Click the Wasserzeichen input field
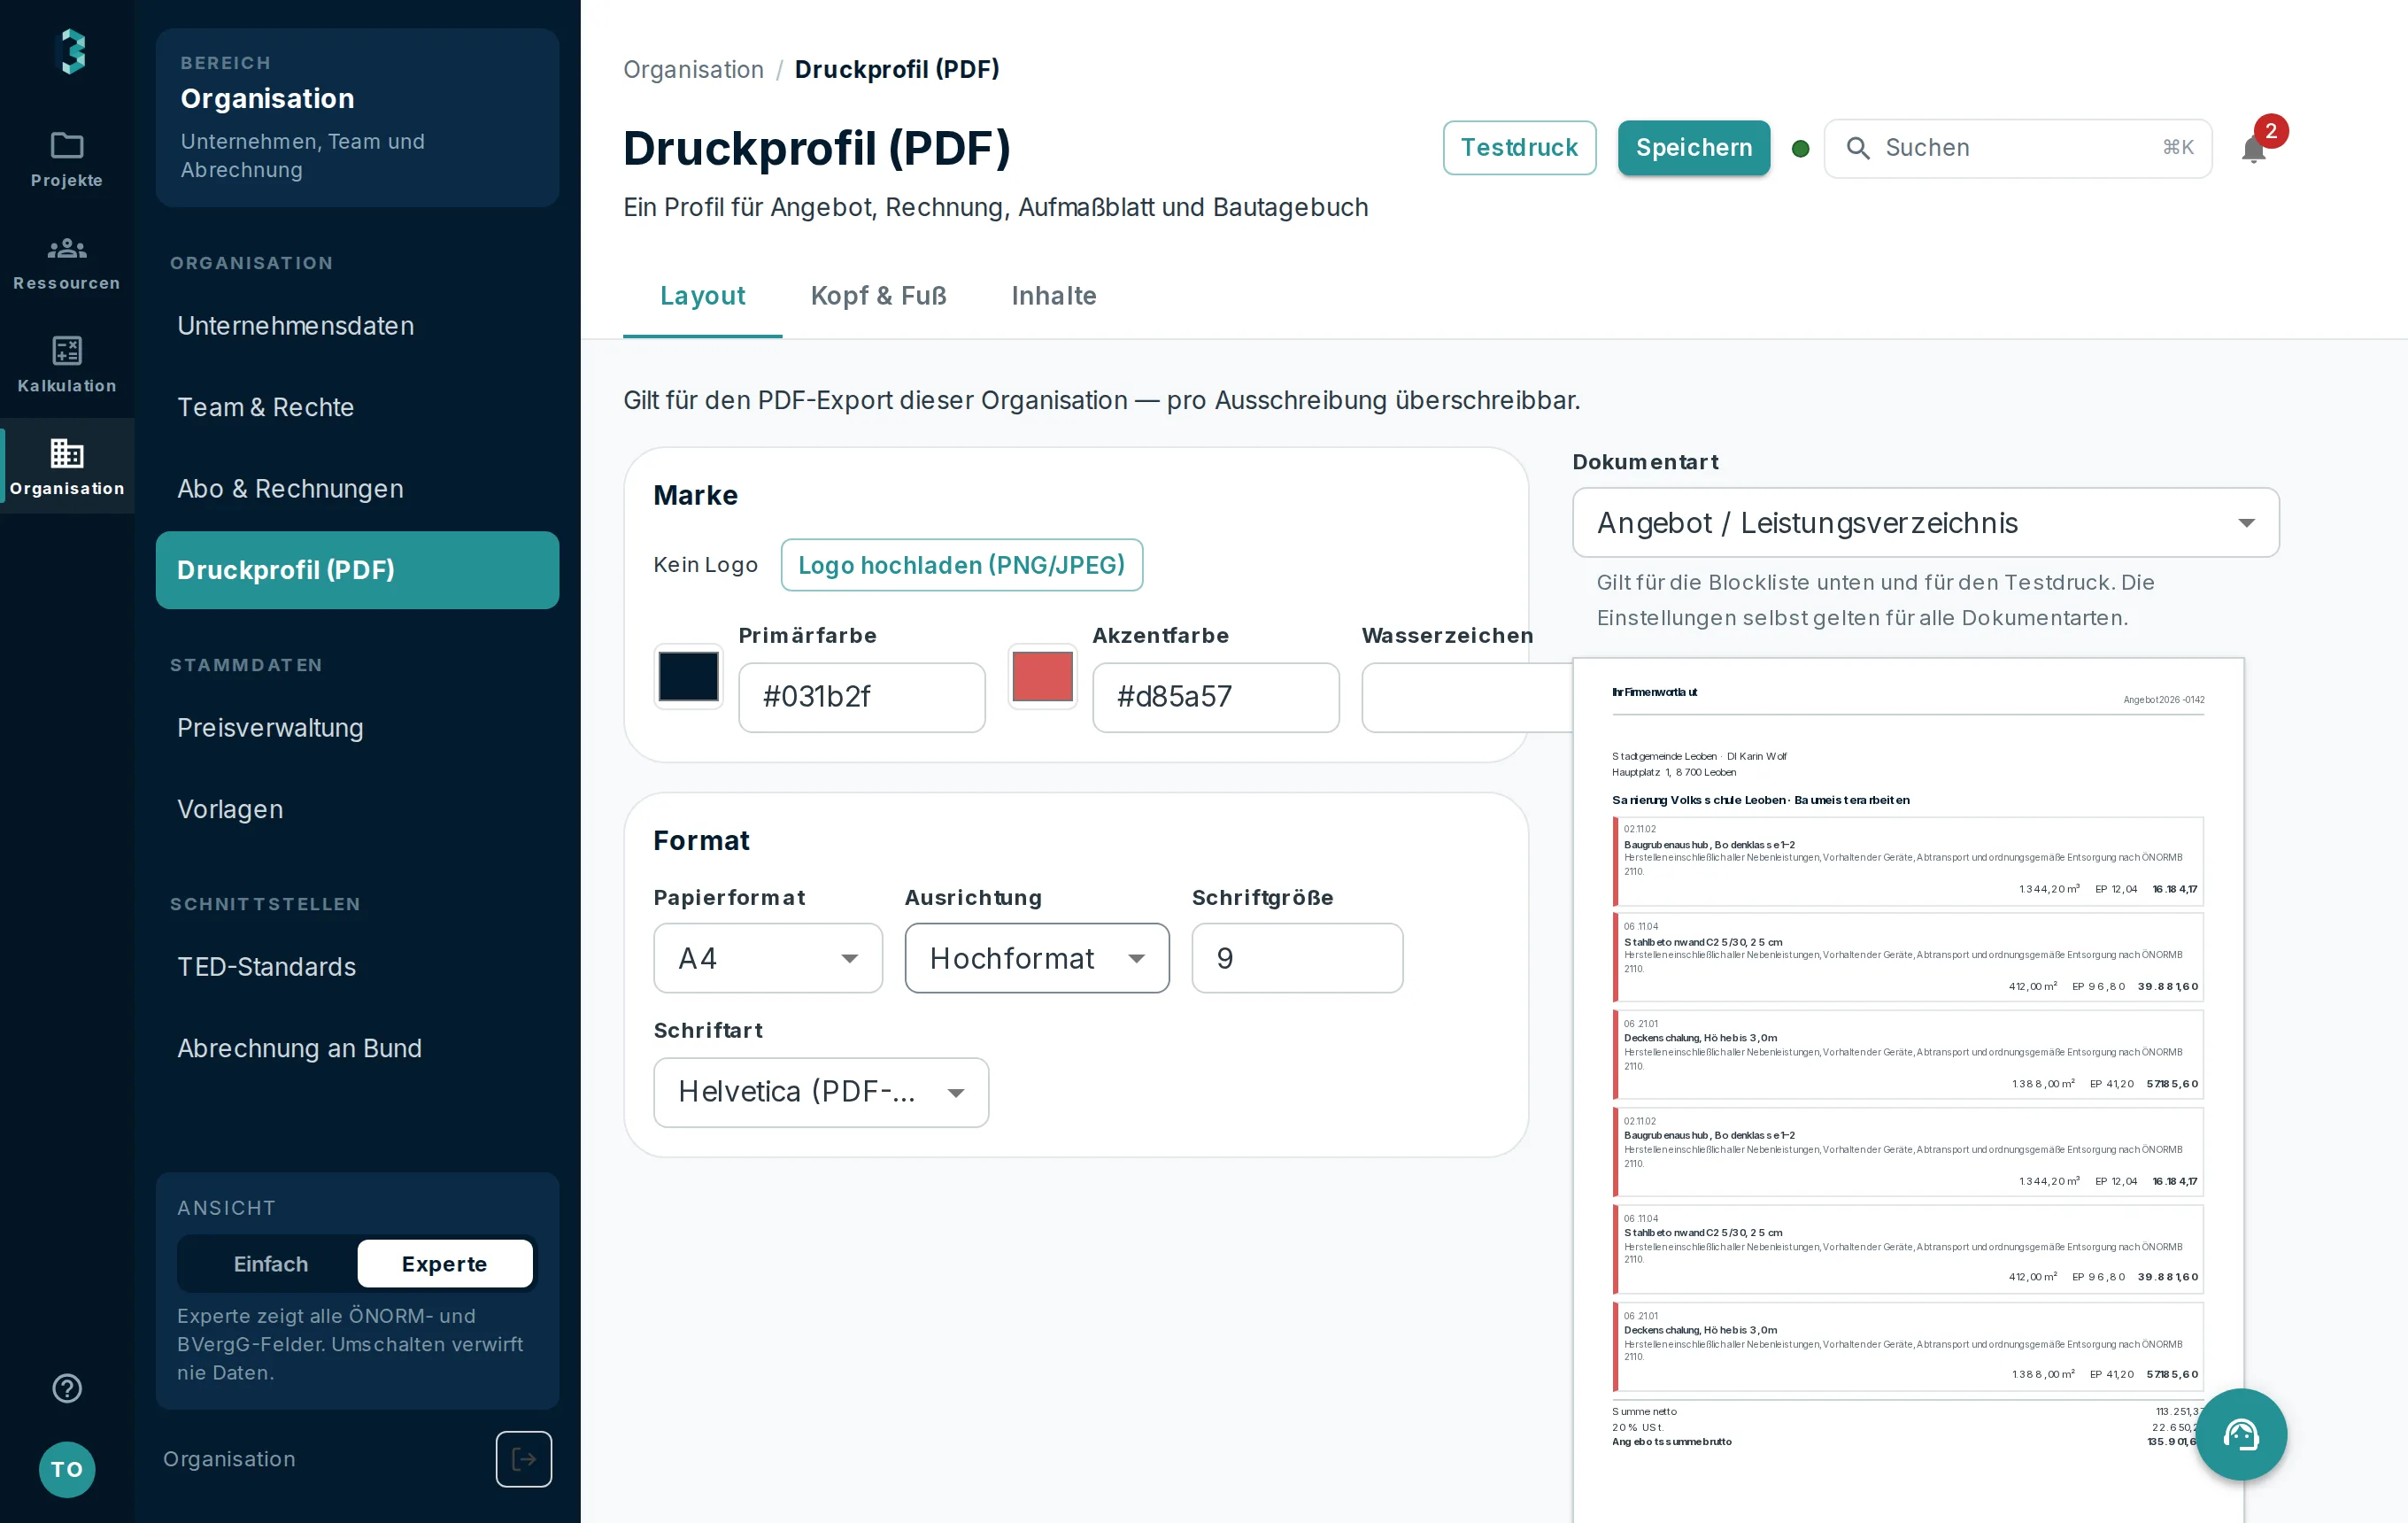This screenshot has height=1523, width=2408. tap(1467, 697)
